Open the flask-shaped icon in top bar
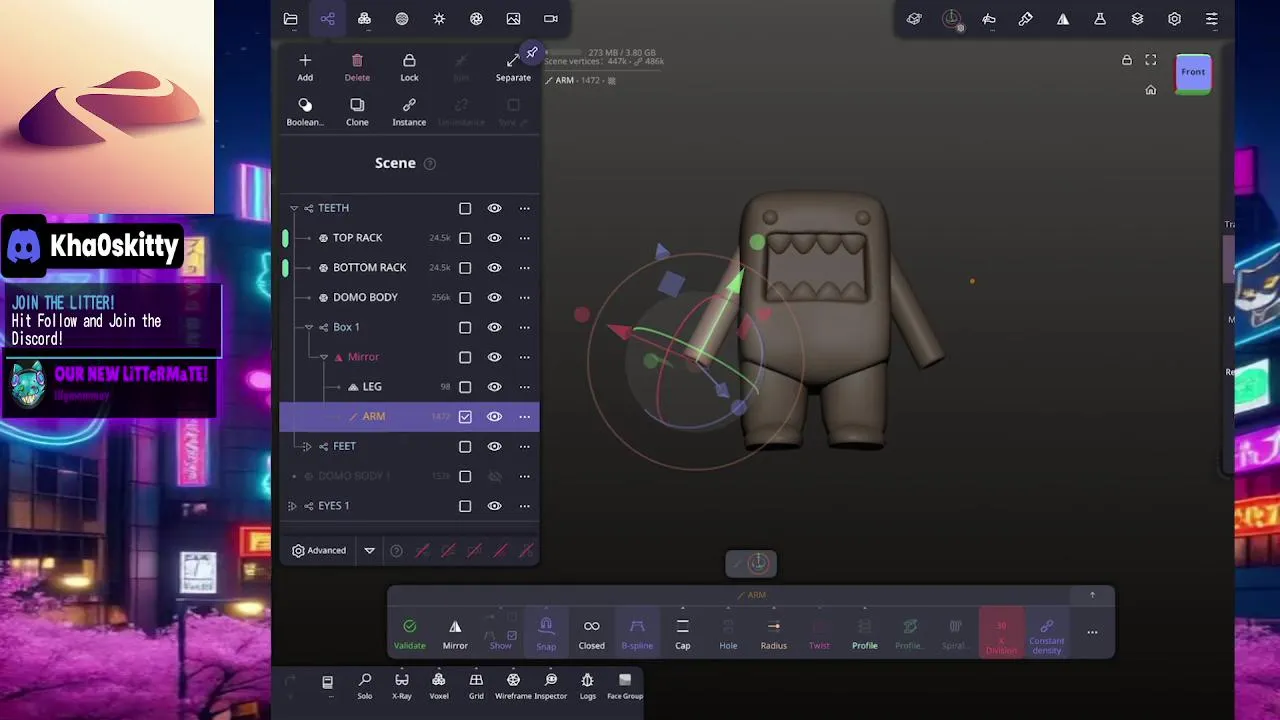This screenshot has width=1280, height=720. click(1100, 19)
